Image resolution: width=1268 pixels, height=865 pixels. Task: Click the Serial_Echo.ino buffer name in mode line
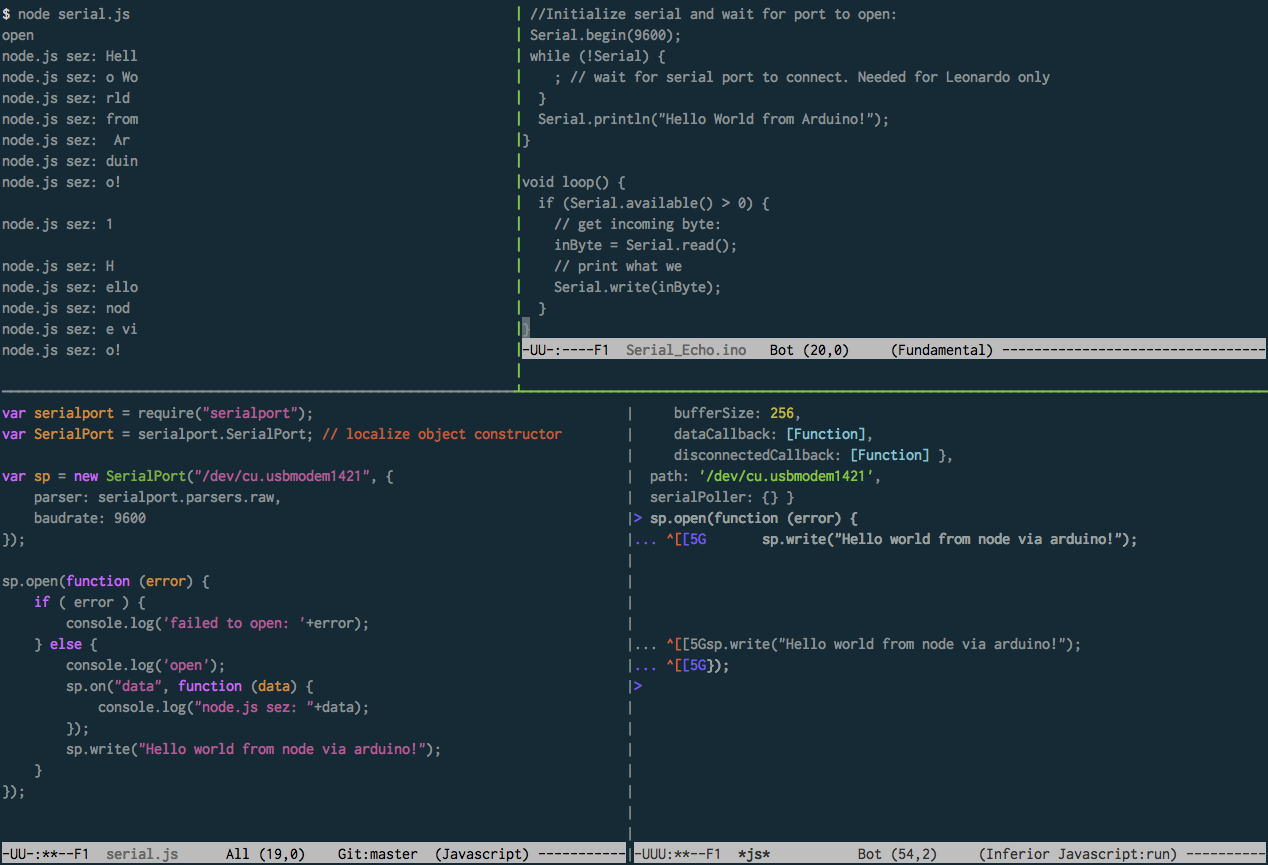click(685, 350)
